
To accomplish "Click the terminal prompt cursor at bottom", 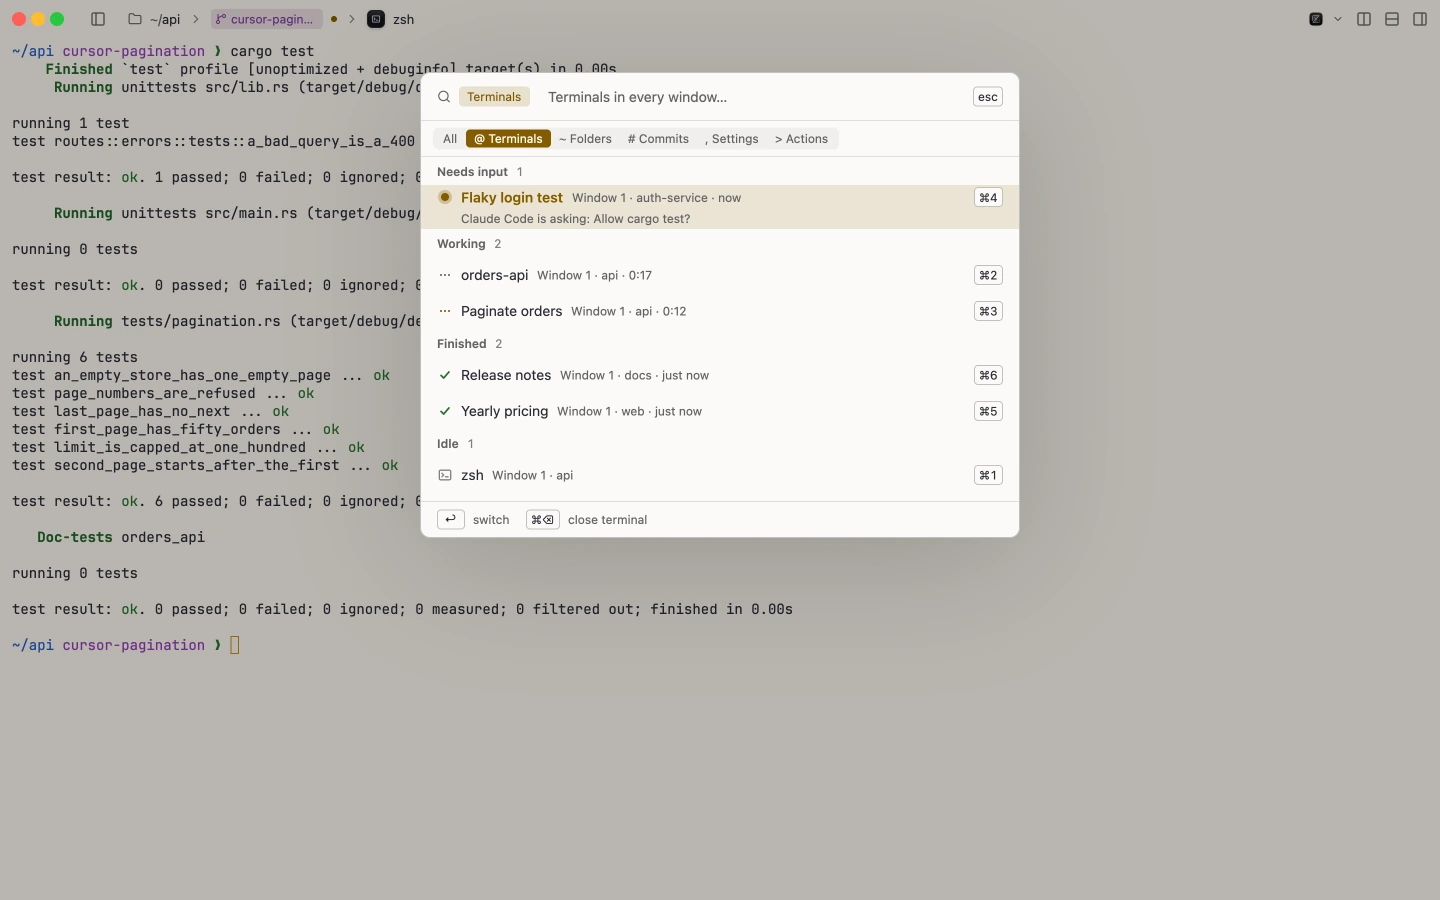I will (x=235, y=645).
